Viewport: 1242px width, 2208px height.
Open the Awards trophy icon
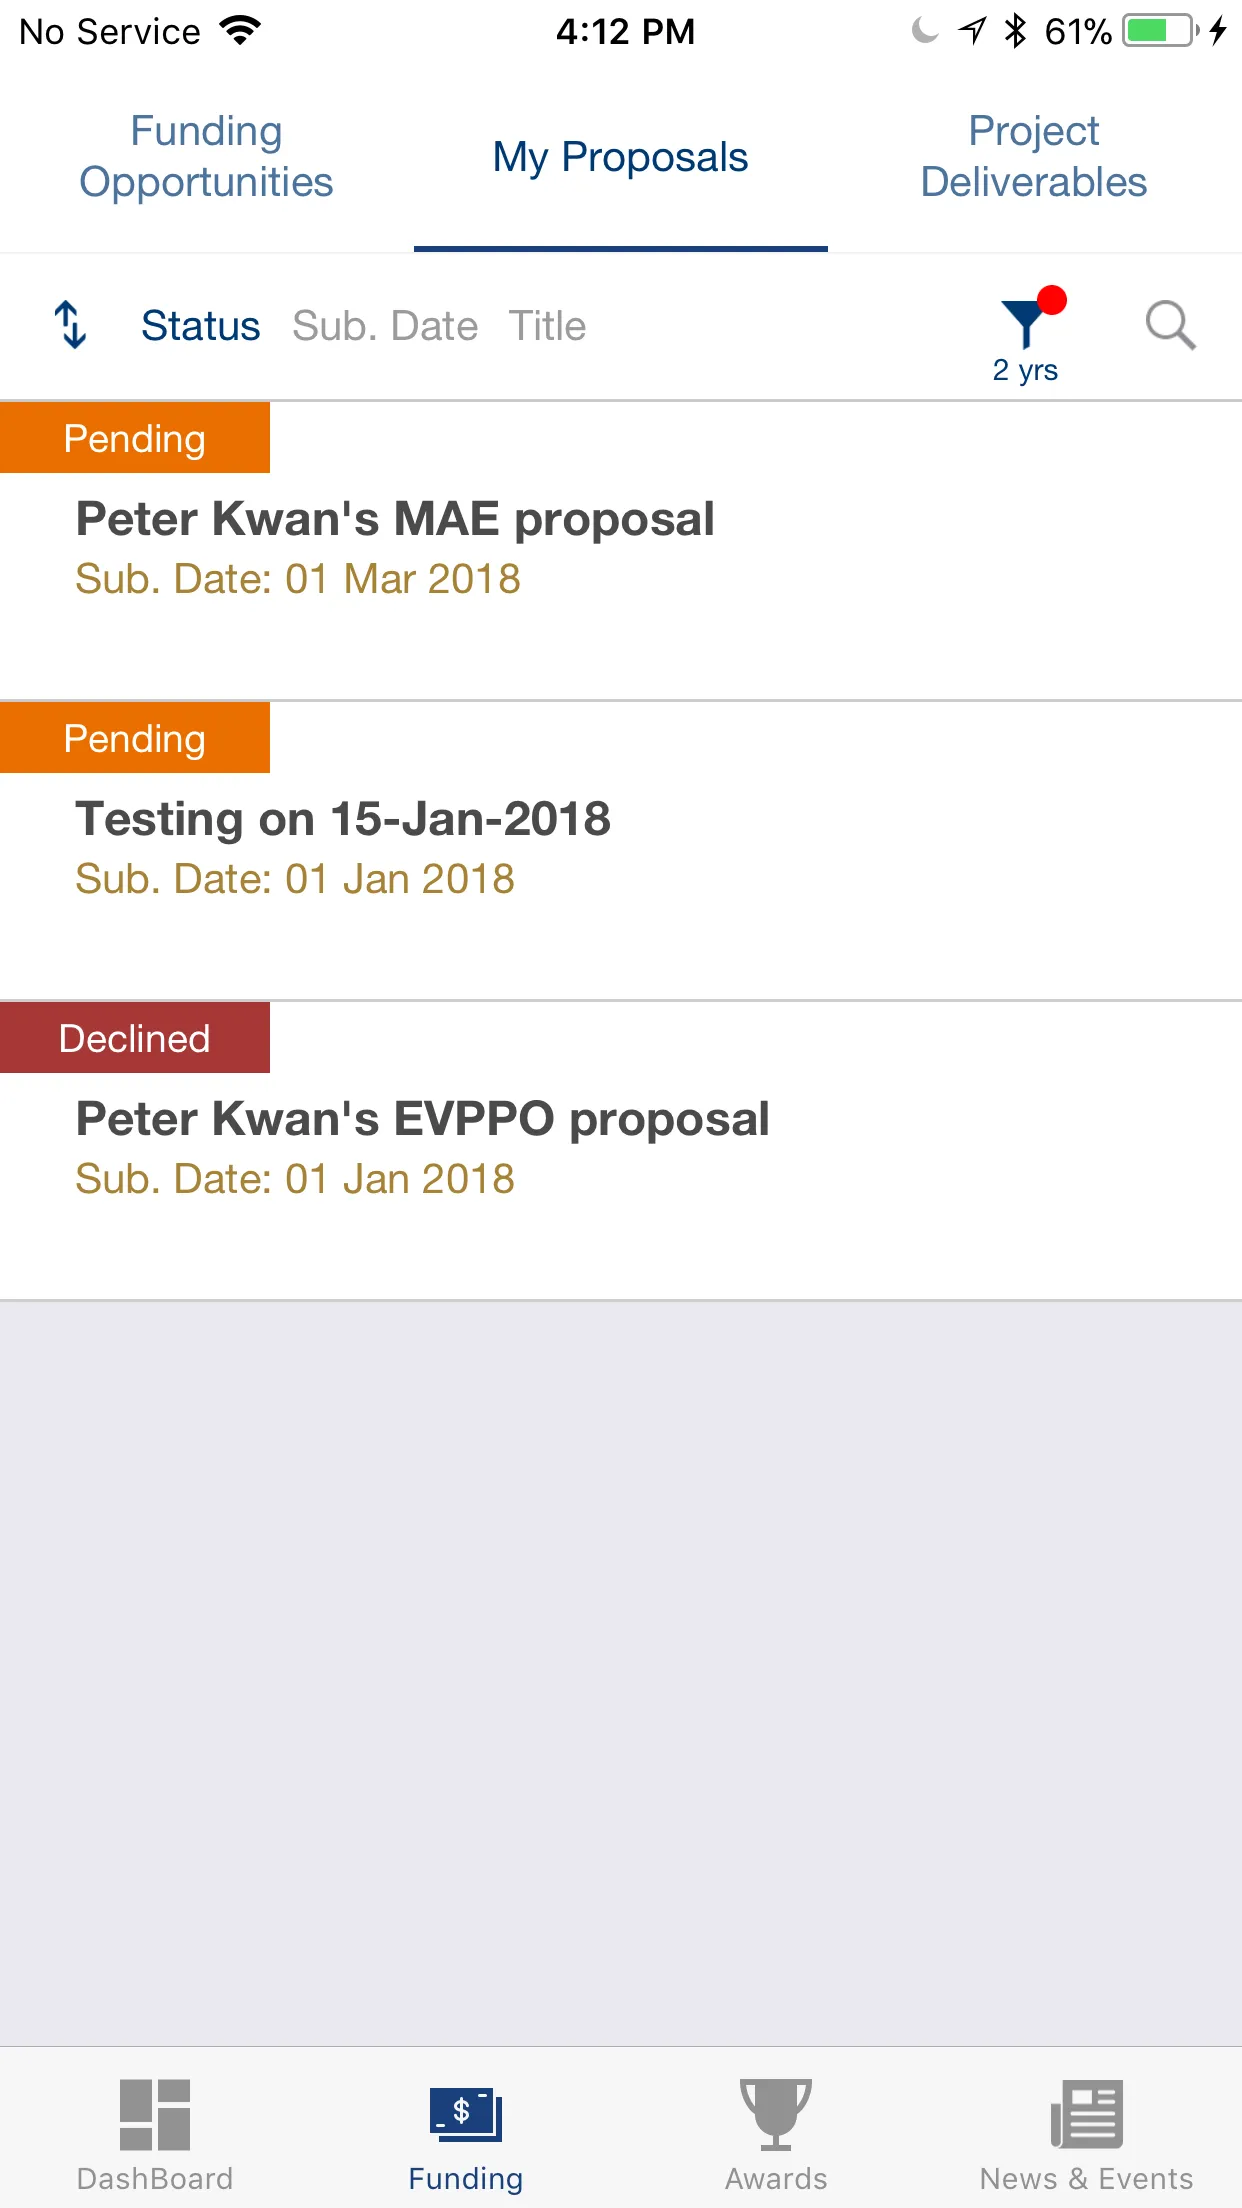776,2114
